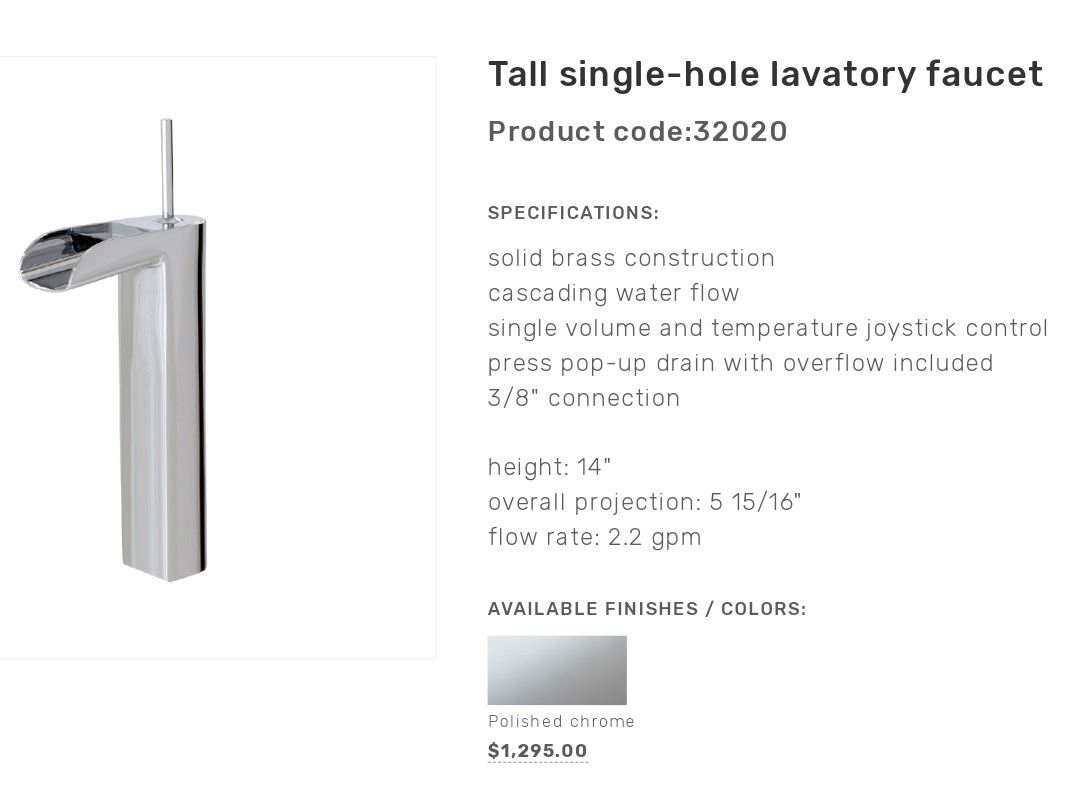Click the 3/8" connection specification
The height and width of the screenshot is (791, 1079).
[x=584, y=398]
